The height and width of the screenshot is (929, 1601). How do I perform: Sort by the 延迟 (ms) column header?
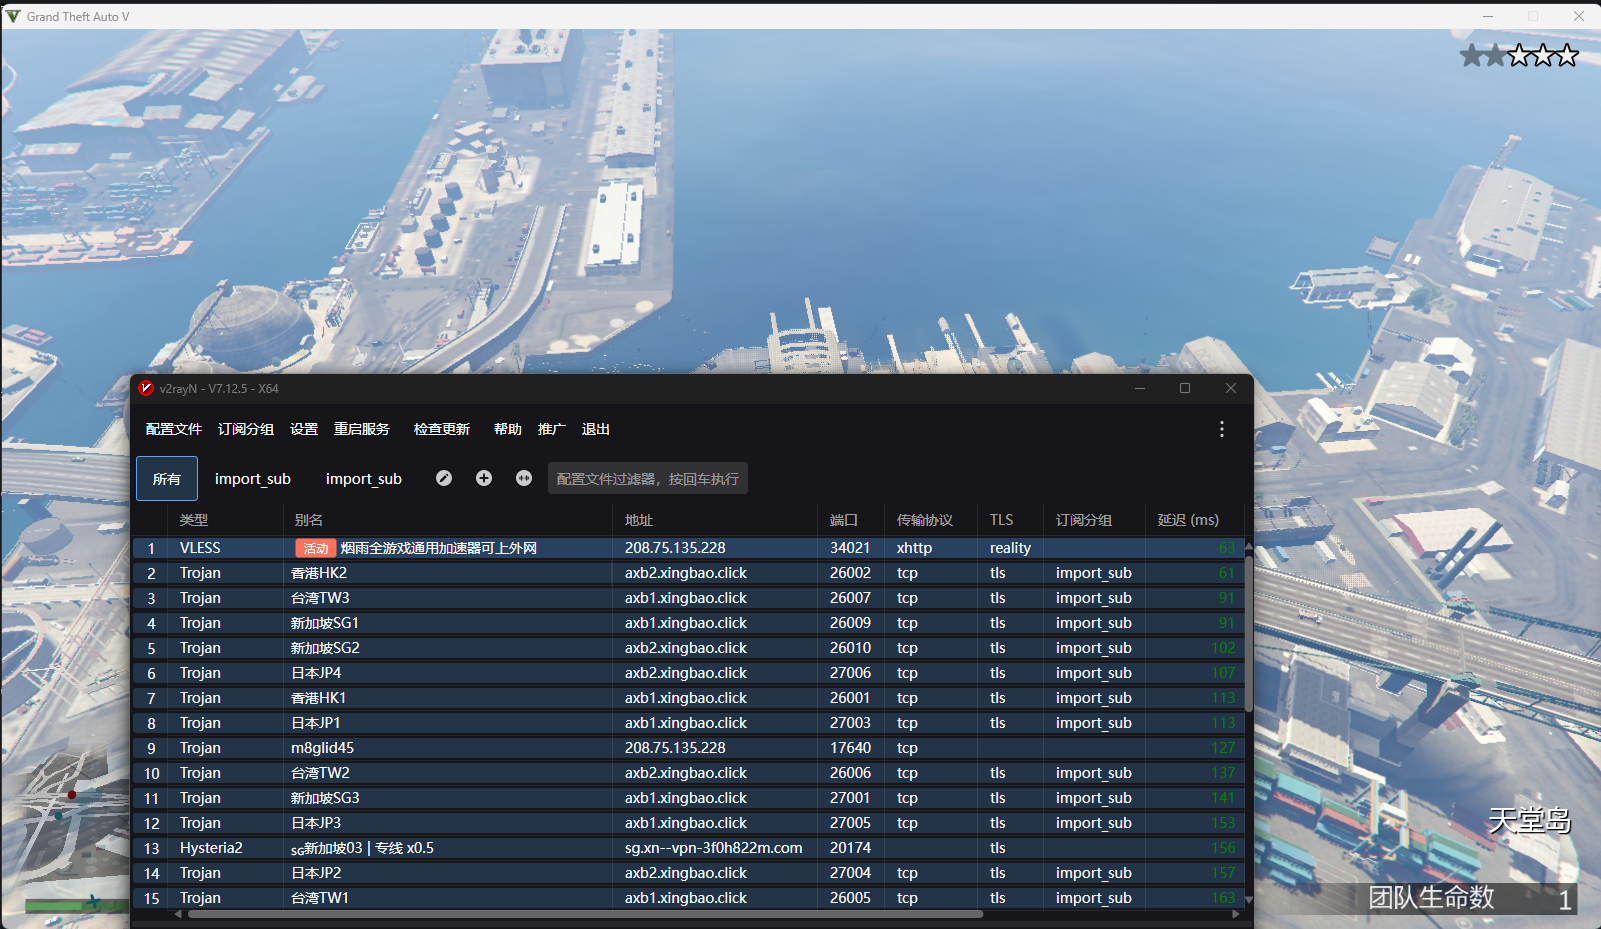click(1194, 520)
